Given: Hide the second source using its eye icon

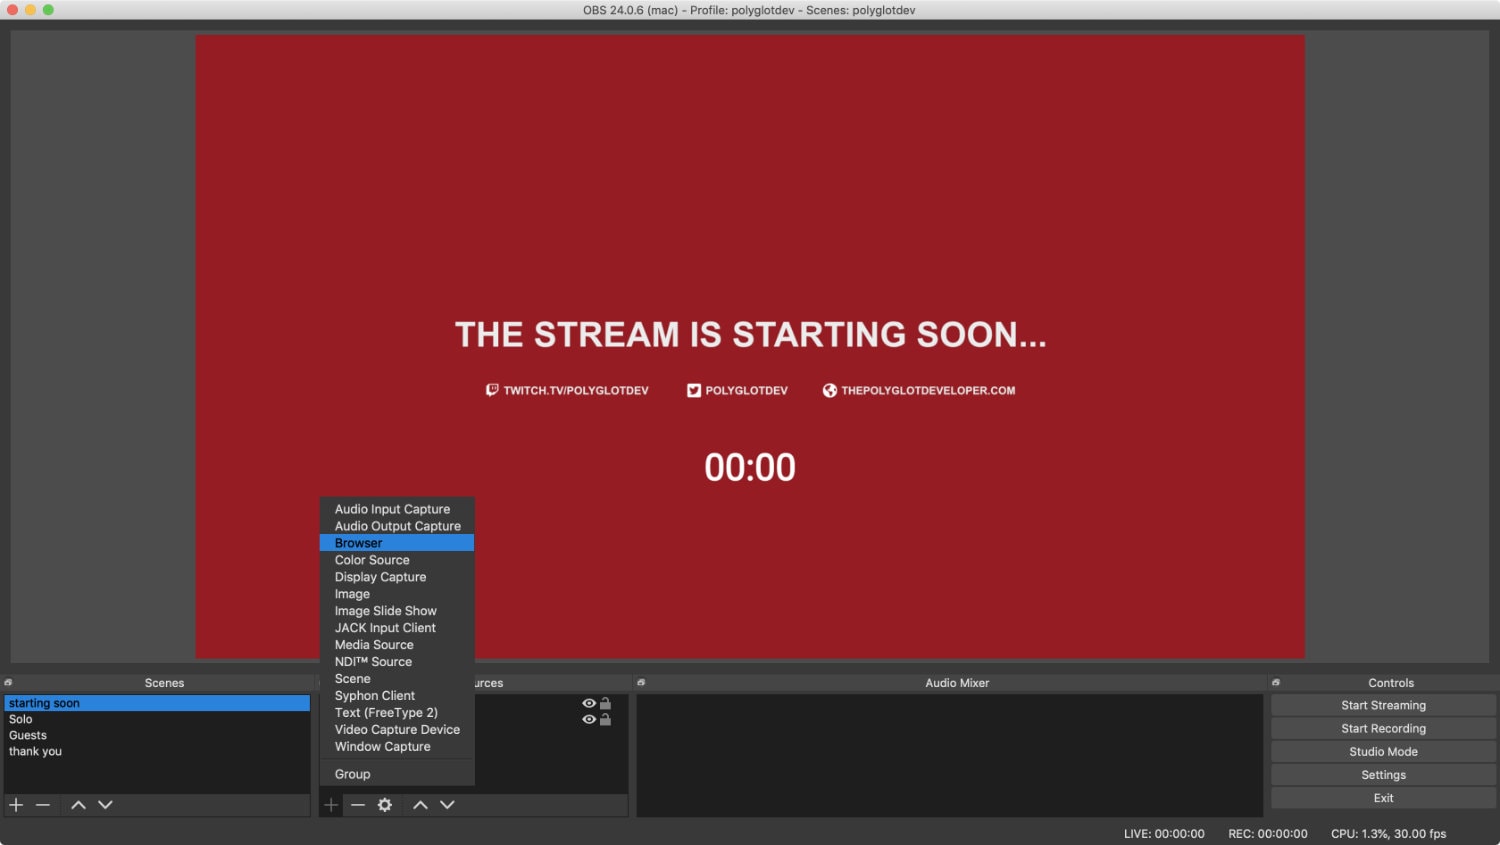Looking at the screenshot, I should coord(589,719).
